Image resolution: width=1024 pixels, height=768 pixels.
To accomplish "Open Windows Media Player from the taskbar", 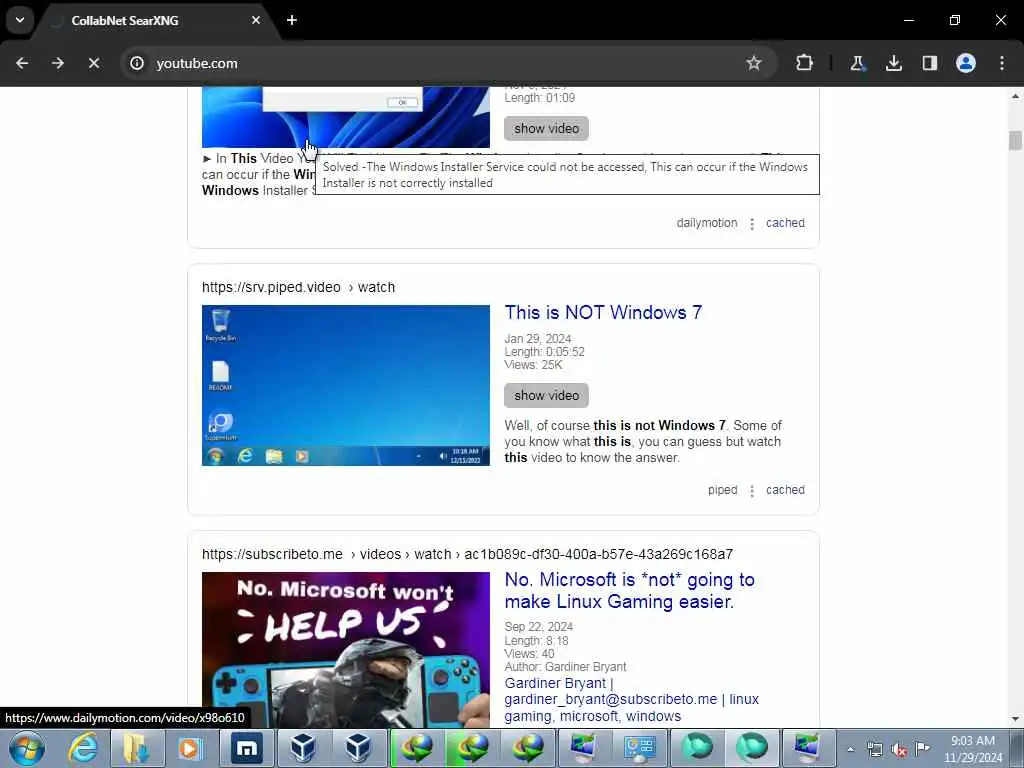I will coord(190,748).
